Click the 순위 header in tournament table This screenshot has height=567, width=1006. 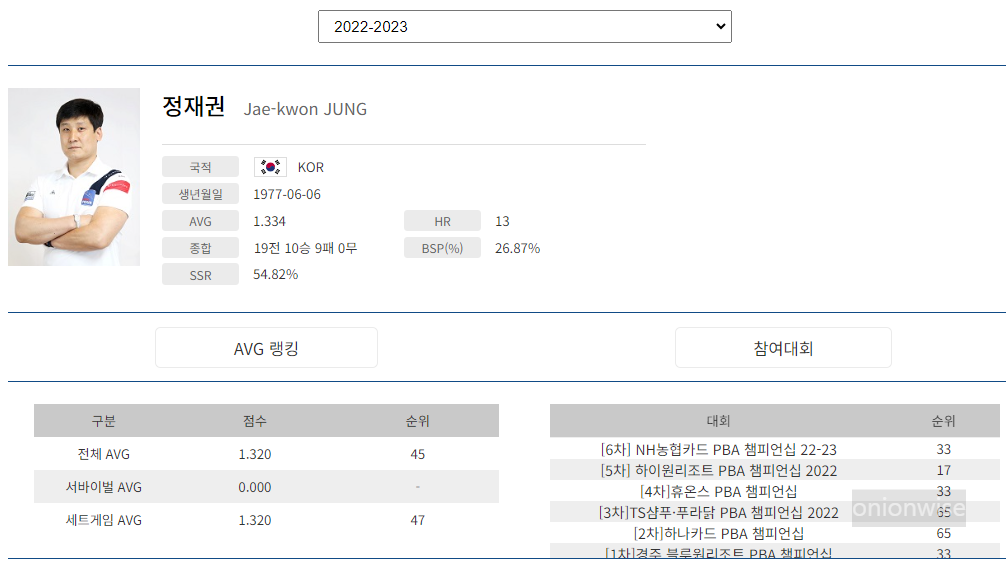pyautogui.click(x=943, y=421)
